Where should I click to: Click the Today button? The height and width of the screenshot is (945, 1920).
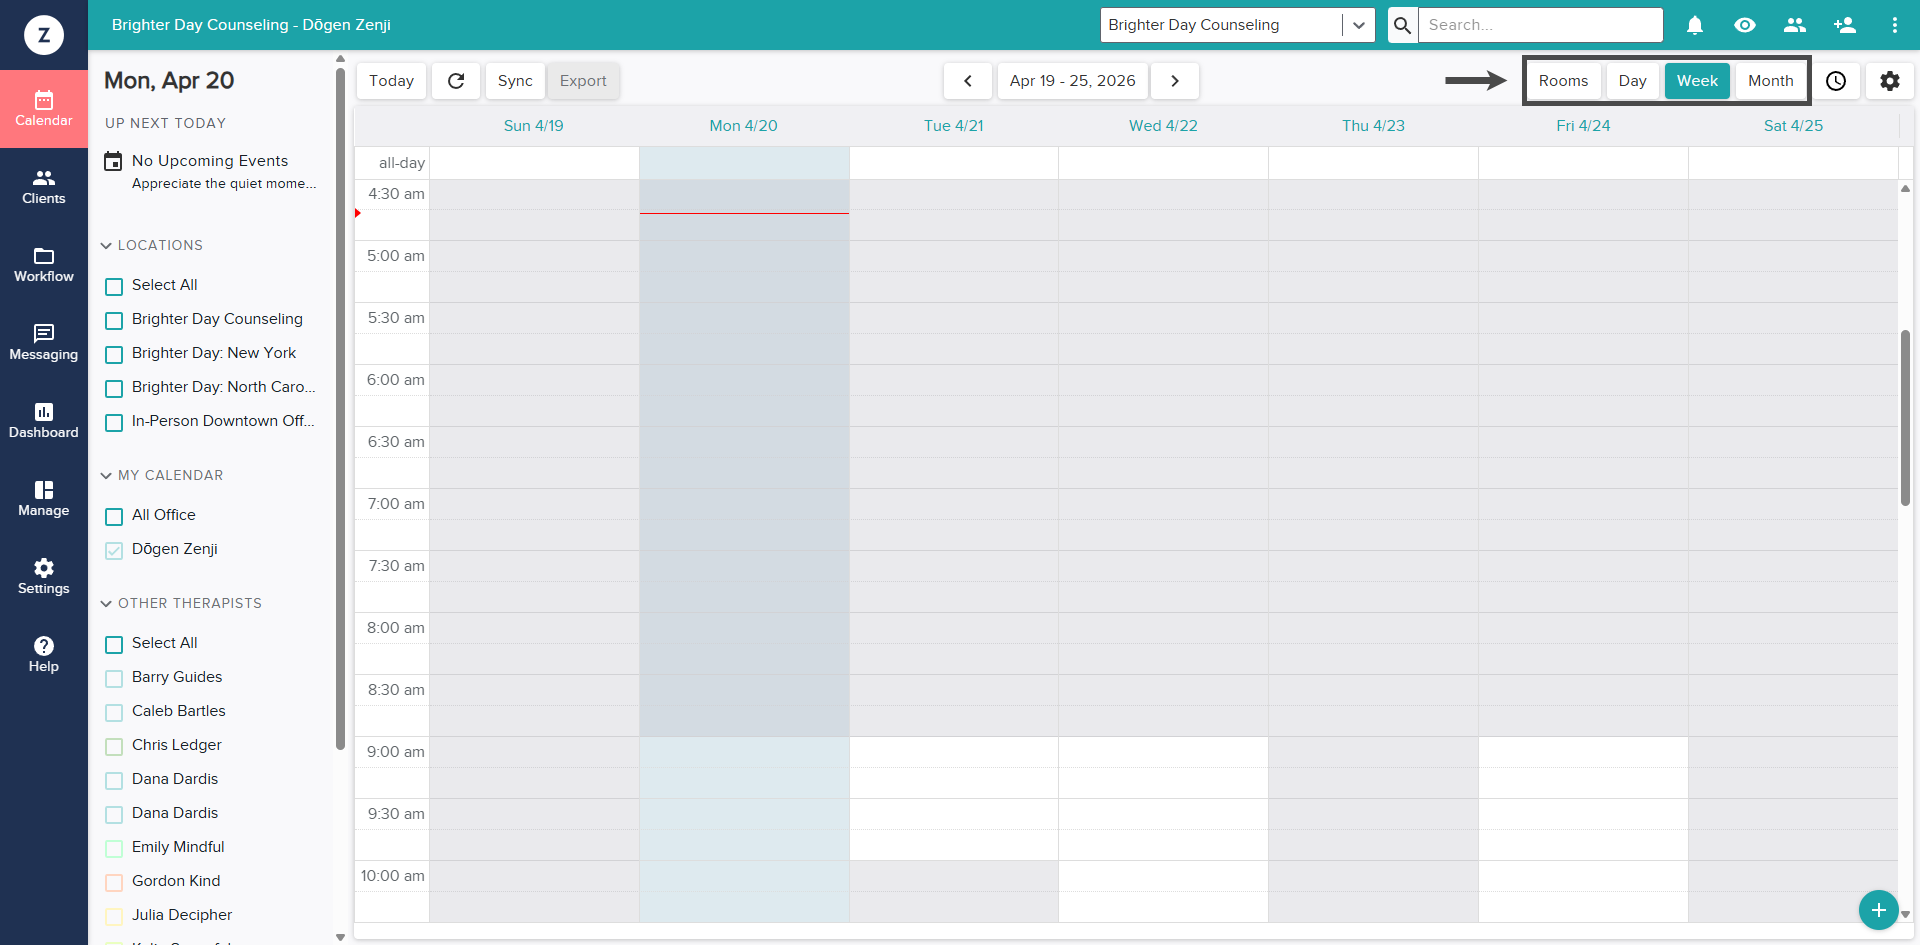tap(391, 81)
